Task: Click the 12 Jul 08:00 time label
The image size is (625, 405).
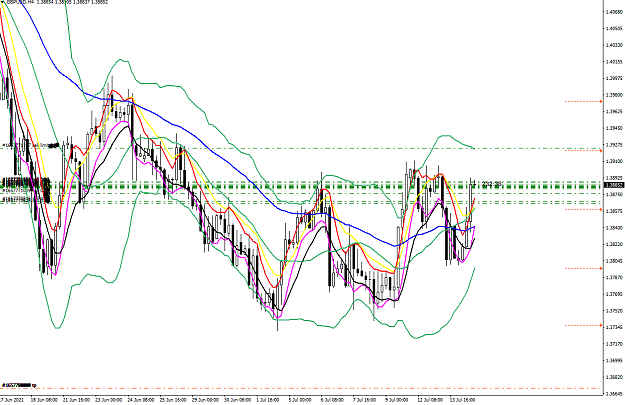Action: (430, 400)
